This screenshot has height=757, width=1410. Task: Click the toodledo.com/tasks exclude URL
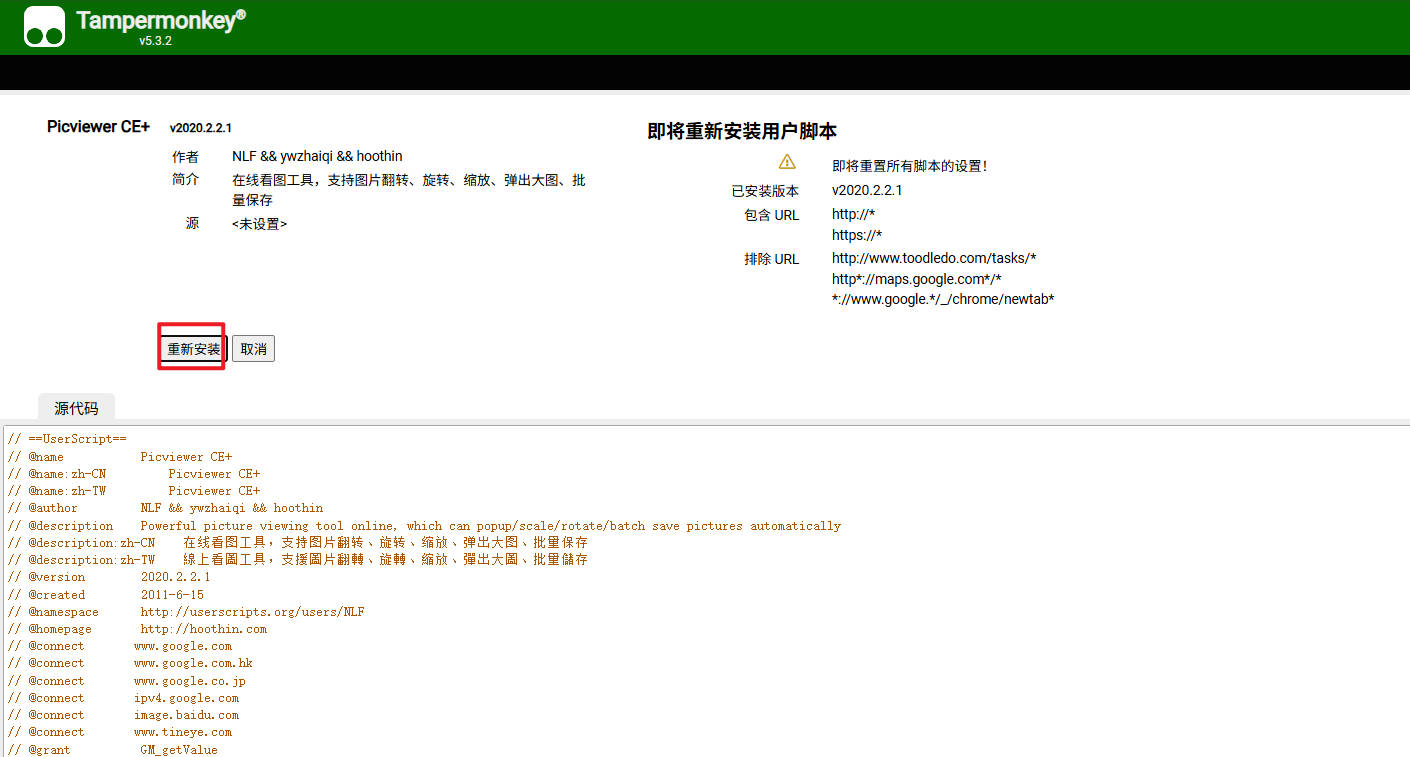pyautogui.click(x=934, y=258)
